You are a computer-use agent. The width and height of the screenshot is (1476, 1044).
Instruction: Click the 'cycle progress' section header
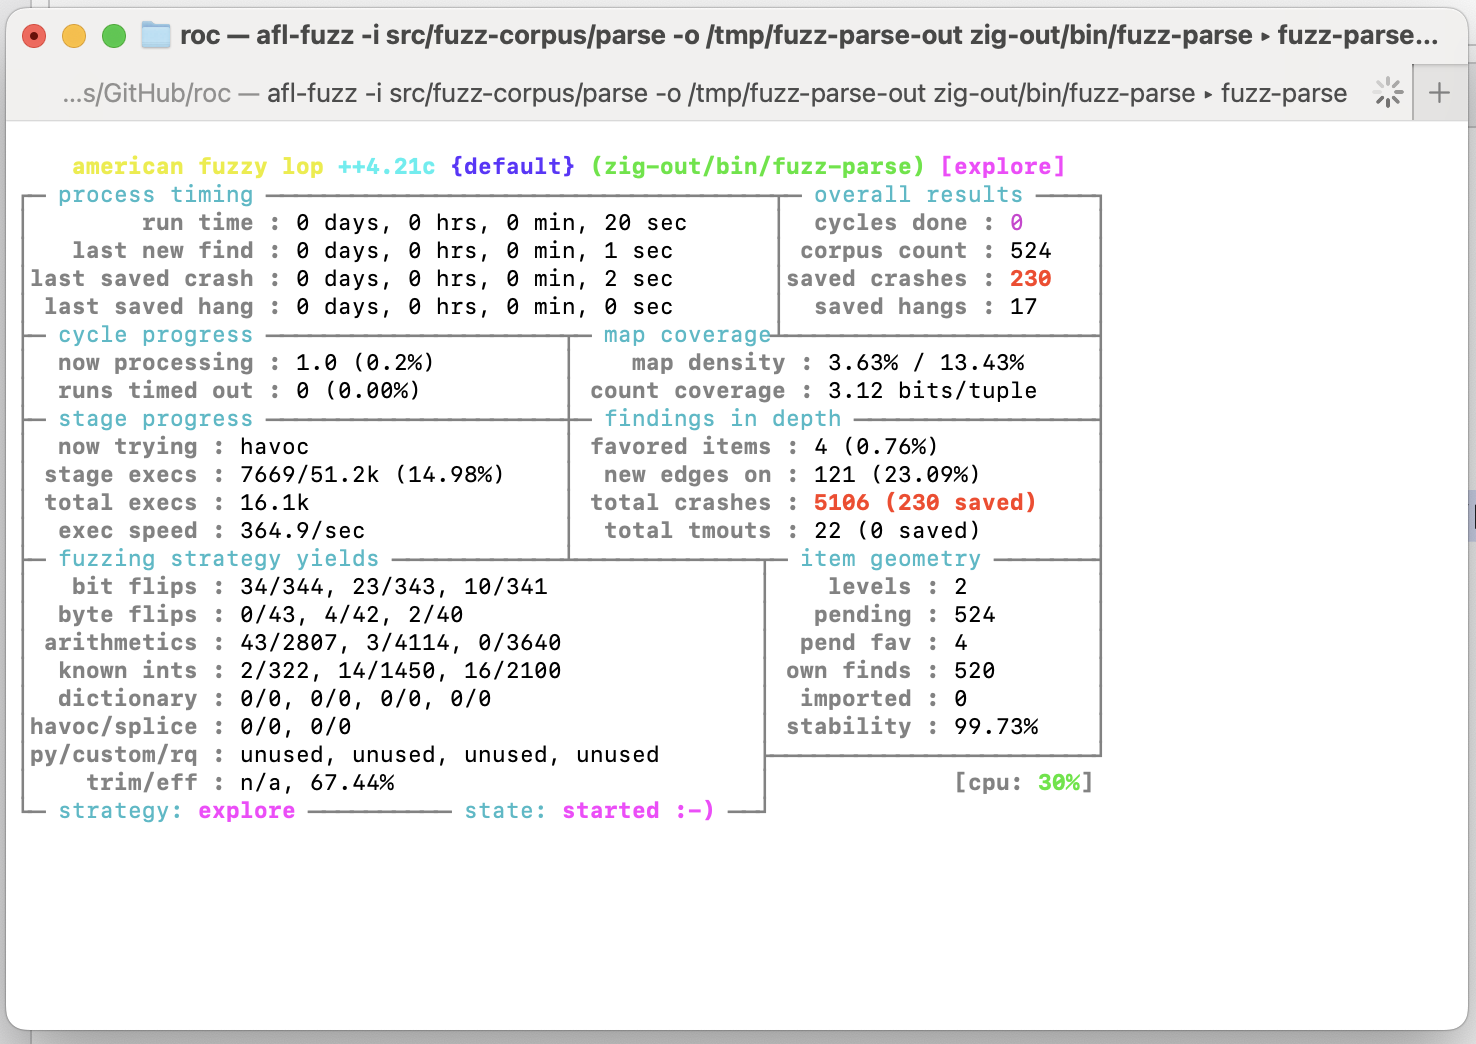coord(156,334)
